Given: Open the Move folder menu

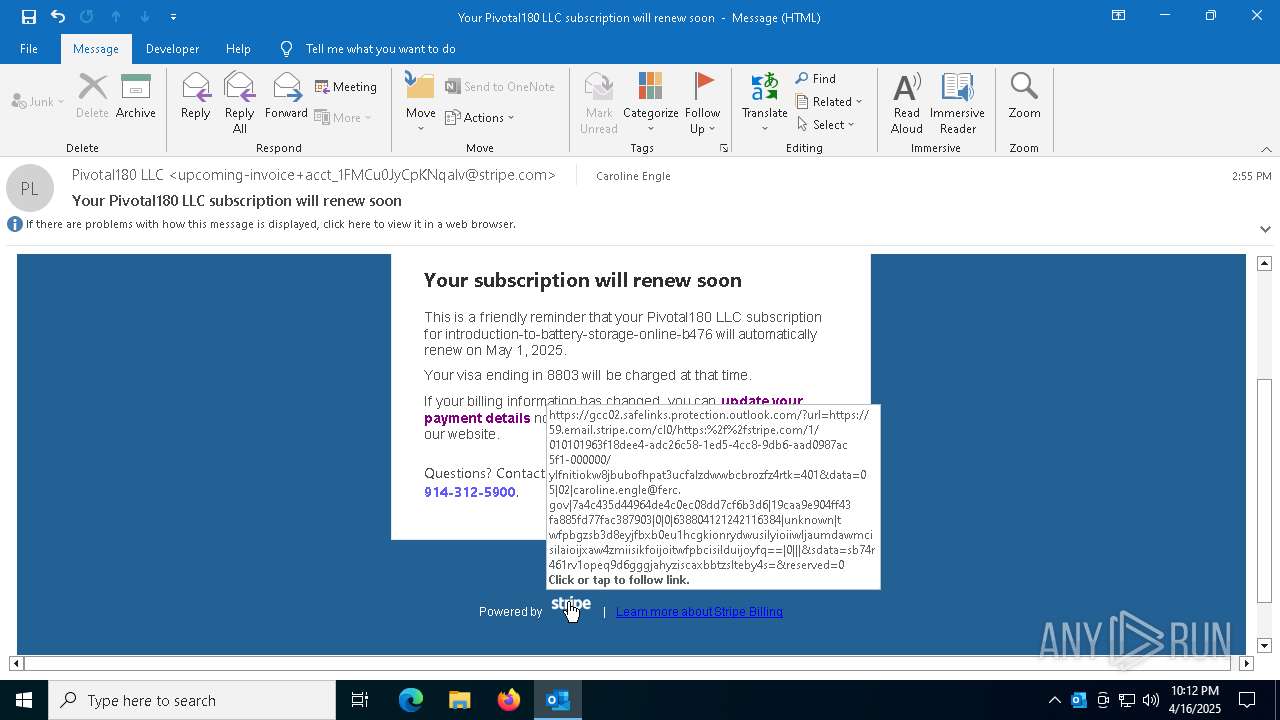Looking at the screenshot, I should point(421,103).
